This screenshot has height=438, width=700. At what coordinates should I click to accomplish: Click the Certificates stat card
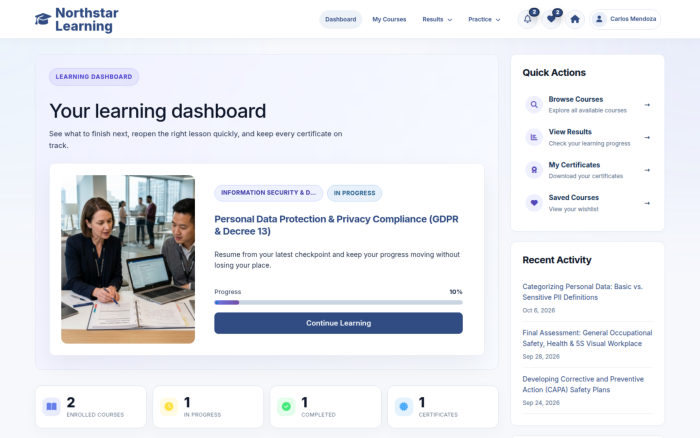coord(443,407)
